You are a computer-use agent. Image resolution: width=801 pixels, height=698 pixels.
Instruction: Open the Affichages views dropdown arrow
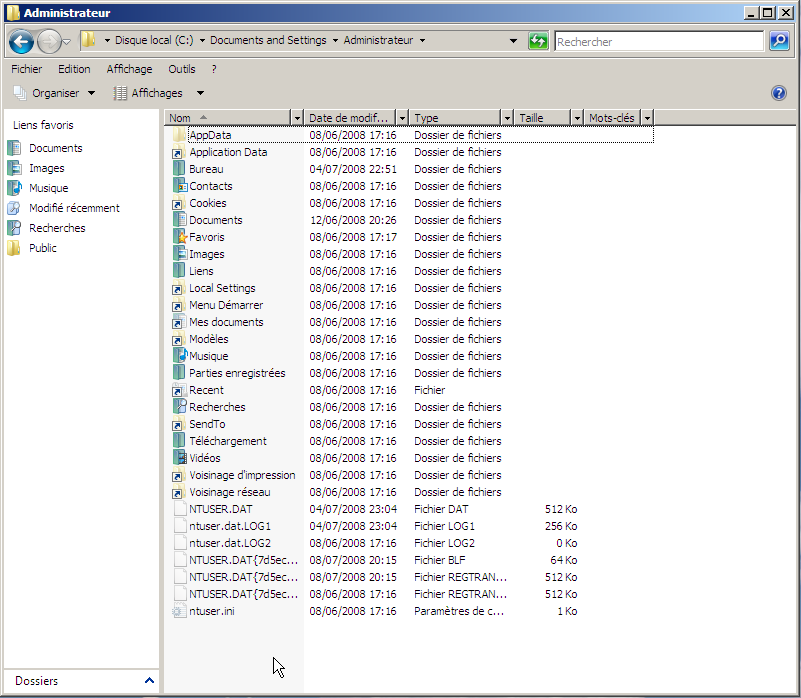(x=200, y=93)
